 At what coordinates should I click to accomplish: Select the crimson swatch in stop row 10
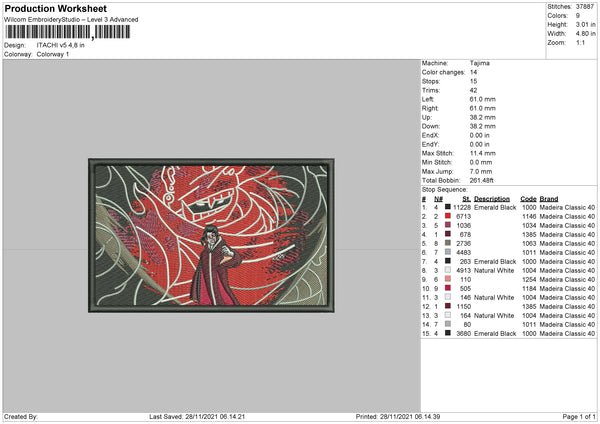coord(448,288)
